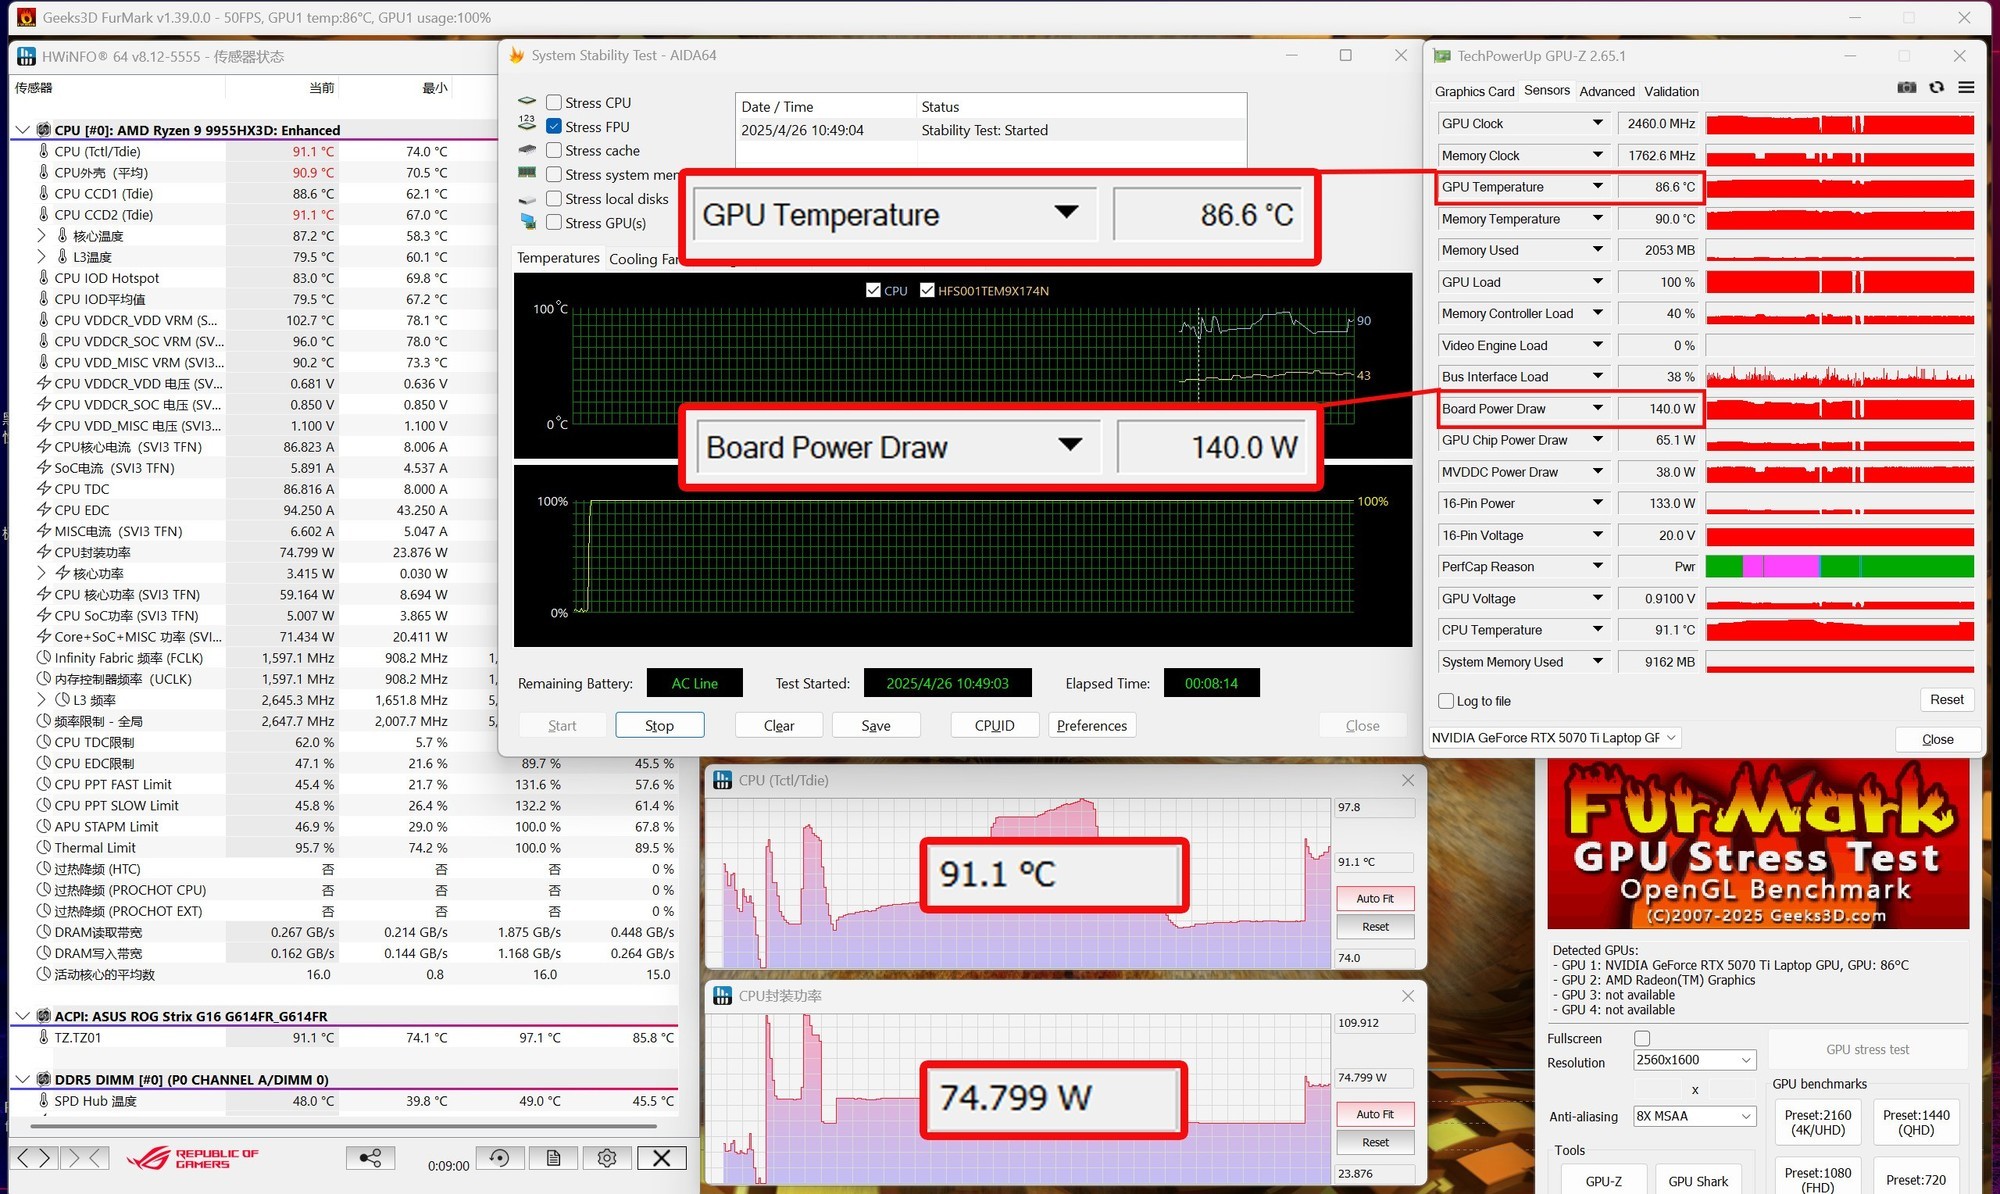
Task: Switch to Validation tab in GPU-Z
Action: coord(1671,91)
